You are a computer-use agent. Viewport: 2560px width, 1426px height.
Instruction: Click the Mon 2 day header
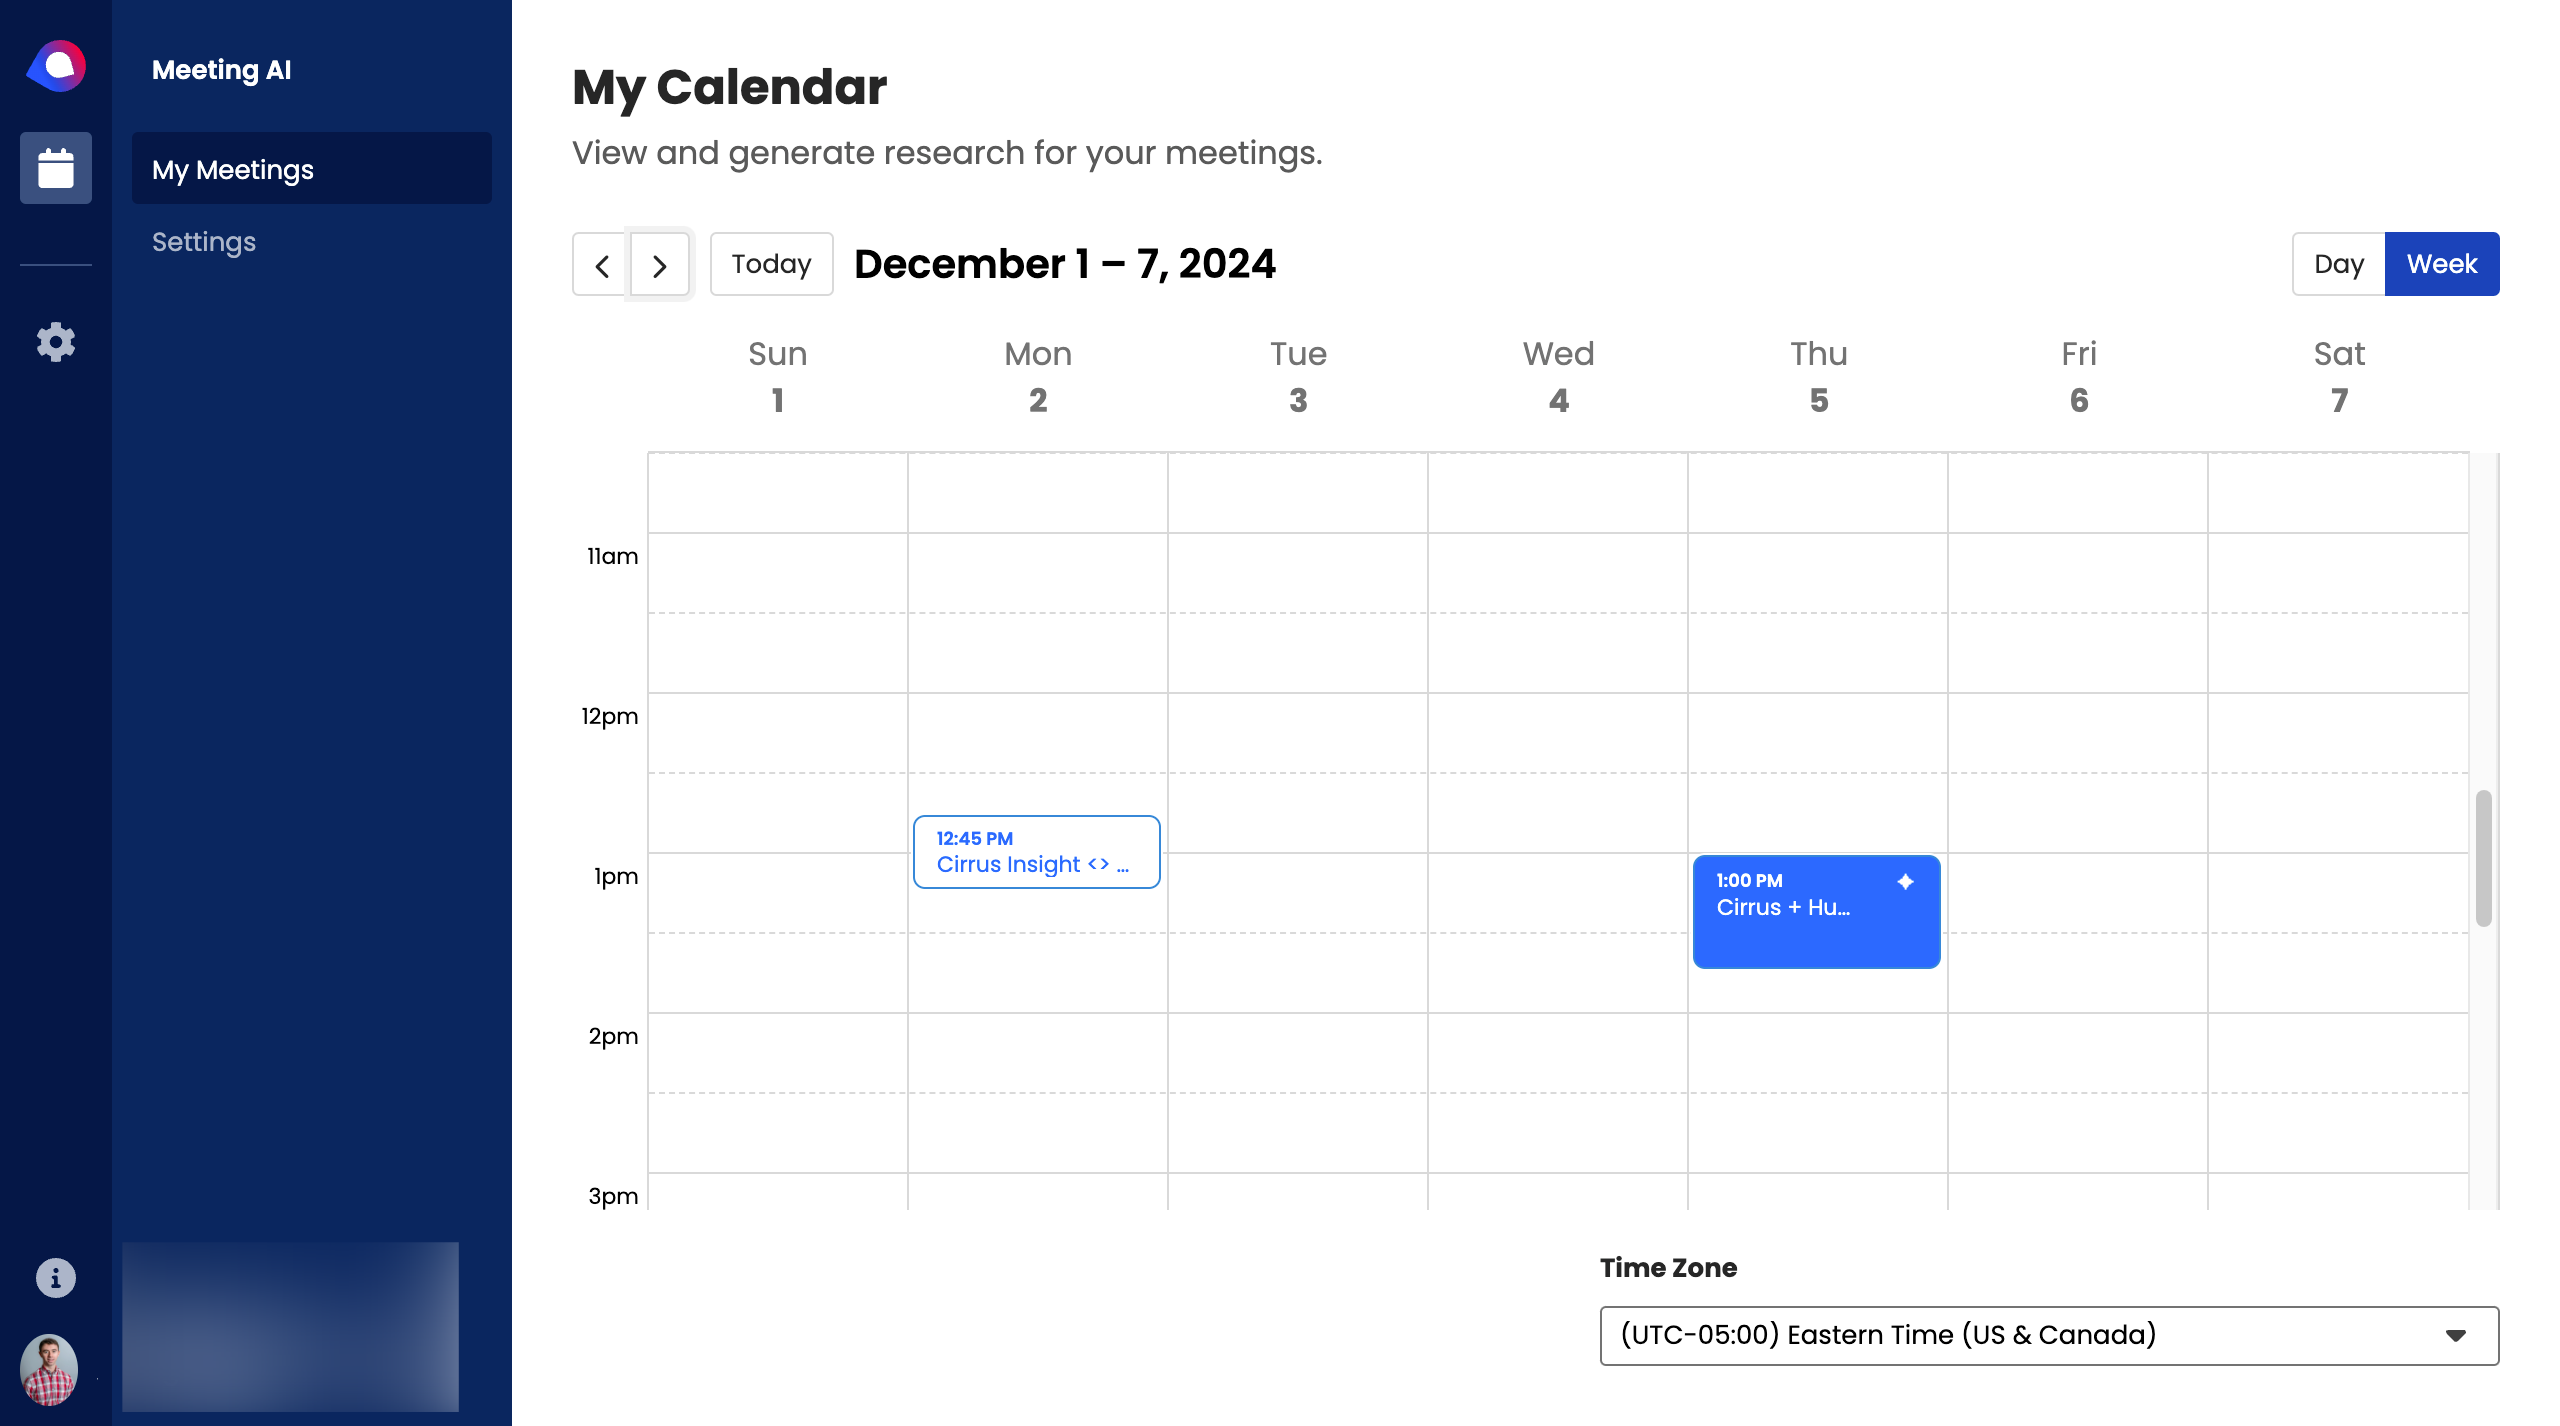[x=1038, y=377]
